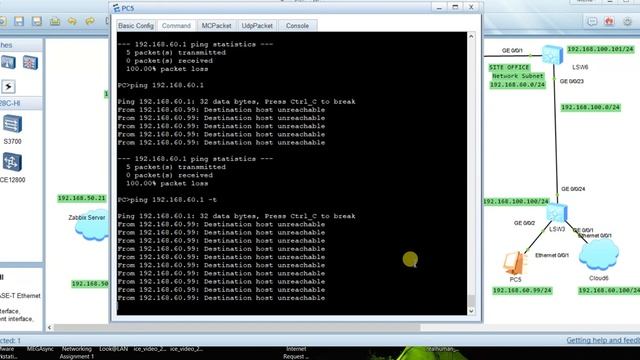
Task: Open the Getting help and feedback link
Action: (603, 340)
